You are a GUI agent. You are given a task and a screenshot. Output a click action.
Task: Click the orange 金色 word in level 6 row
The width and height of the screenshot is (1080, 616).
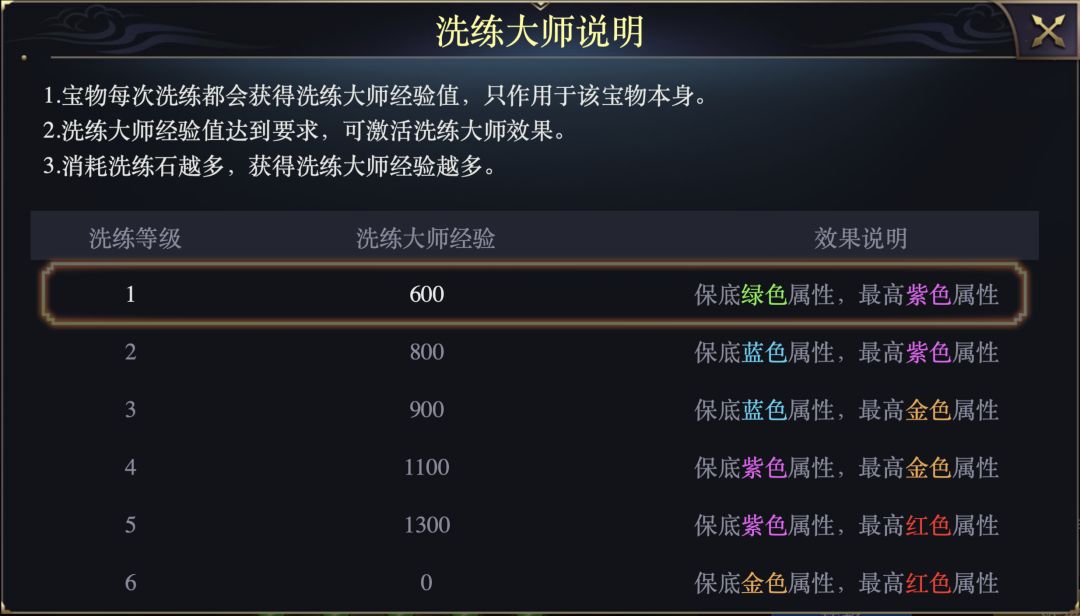(x=763, y=583)
